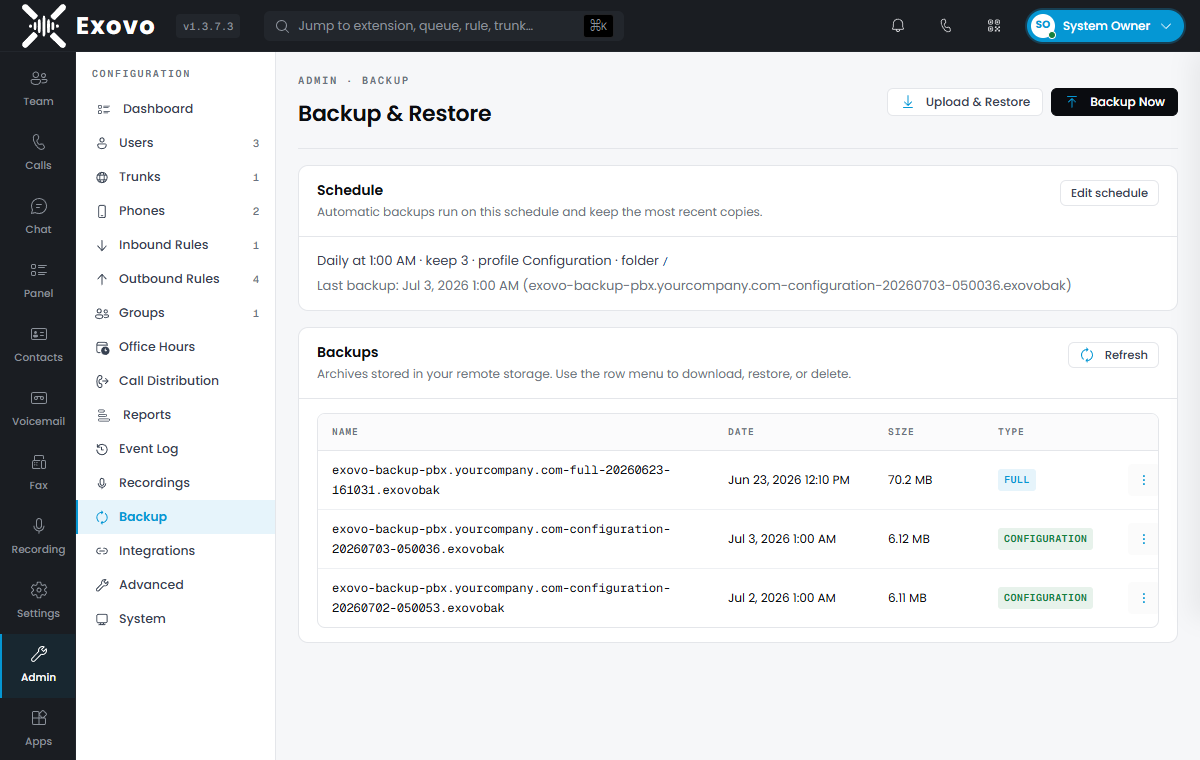The height and width of the screenshot is (760, 1200).
Task: Open the phone dialer icon
Action: pyautogui.click(x=946, y=26)
